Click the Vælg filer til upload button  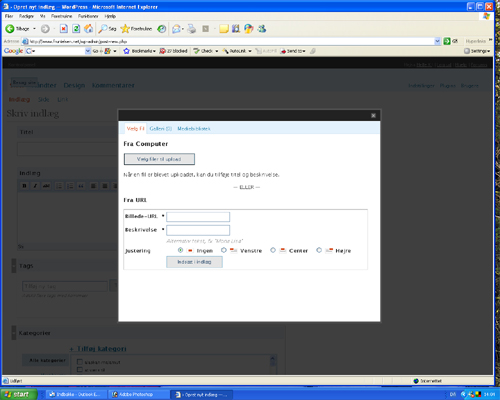(159, 159)
